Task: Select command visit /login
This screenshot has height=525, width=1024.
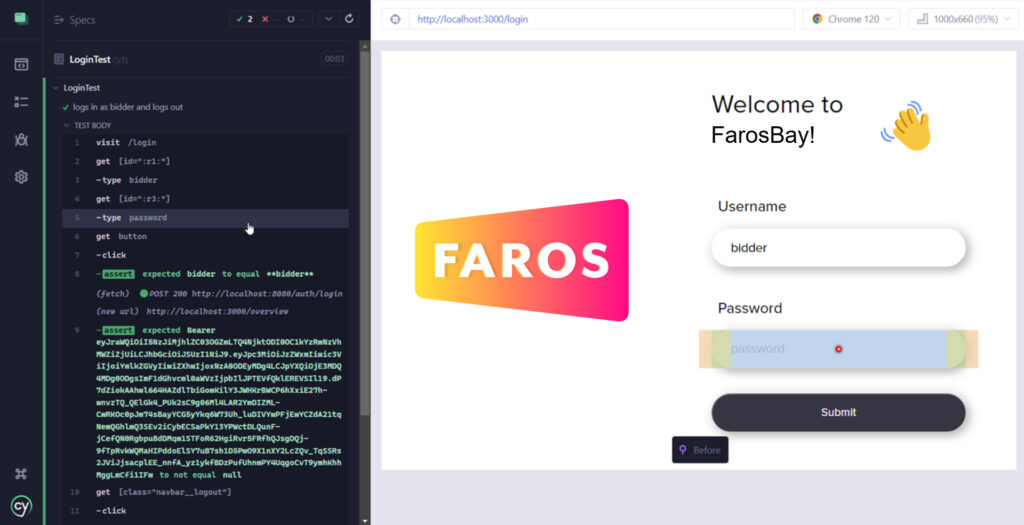Action: coord(206,142)
